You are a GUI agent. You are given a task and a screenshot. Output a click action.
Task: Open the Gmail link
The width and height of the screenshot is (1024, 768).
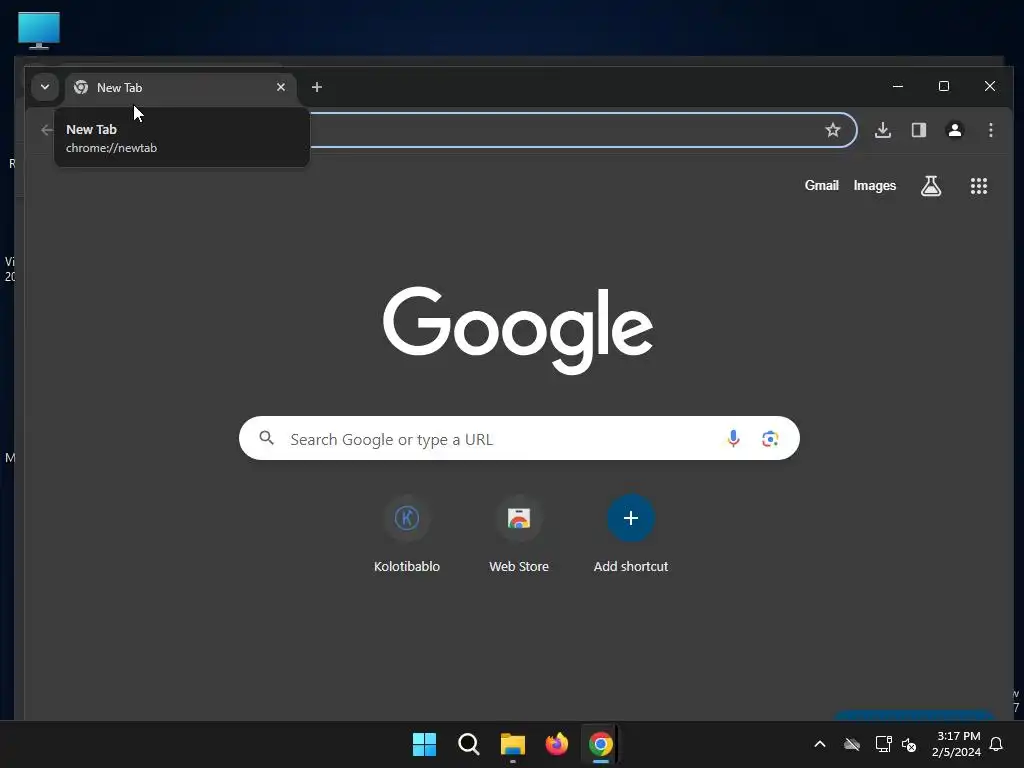(x=822, y=185)
